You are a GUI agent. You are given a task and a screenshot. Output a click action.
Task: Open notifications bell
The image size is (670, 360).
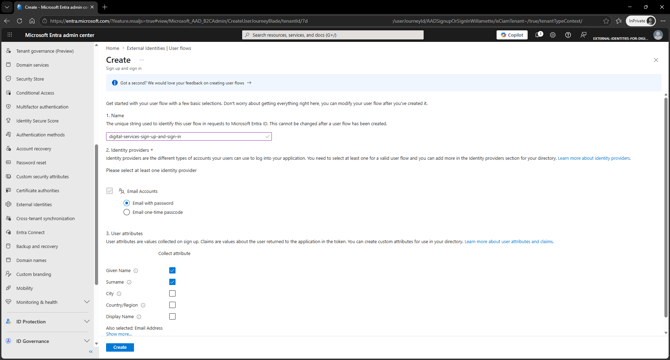539,35
